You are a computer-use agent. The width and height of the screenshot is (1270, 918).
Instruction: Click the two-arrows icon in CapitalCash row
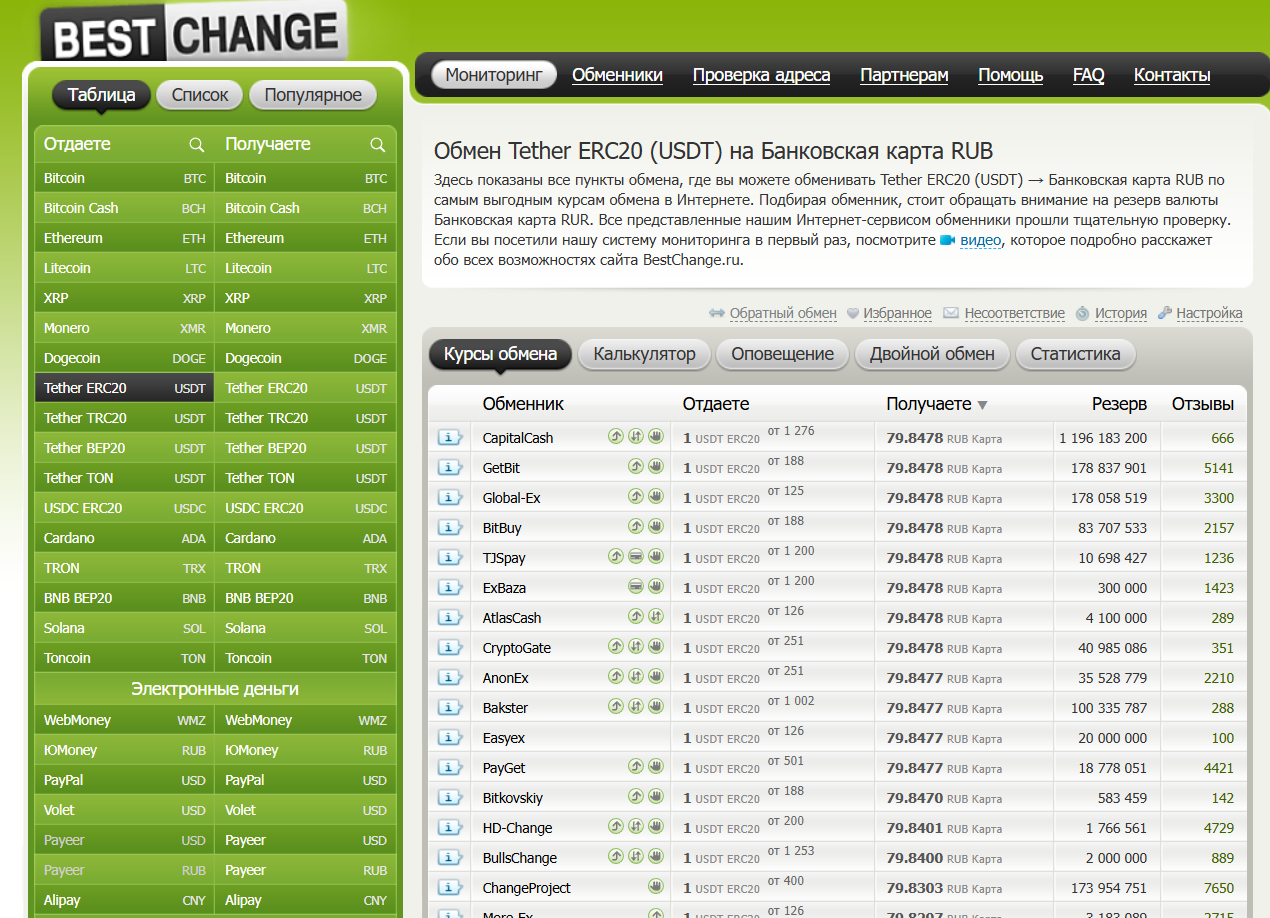pos(636,436)
